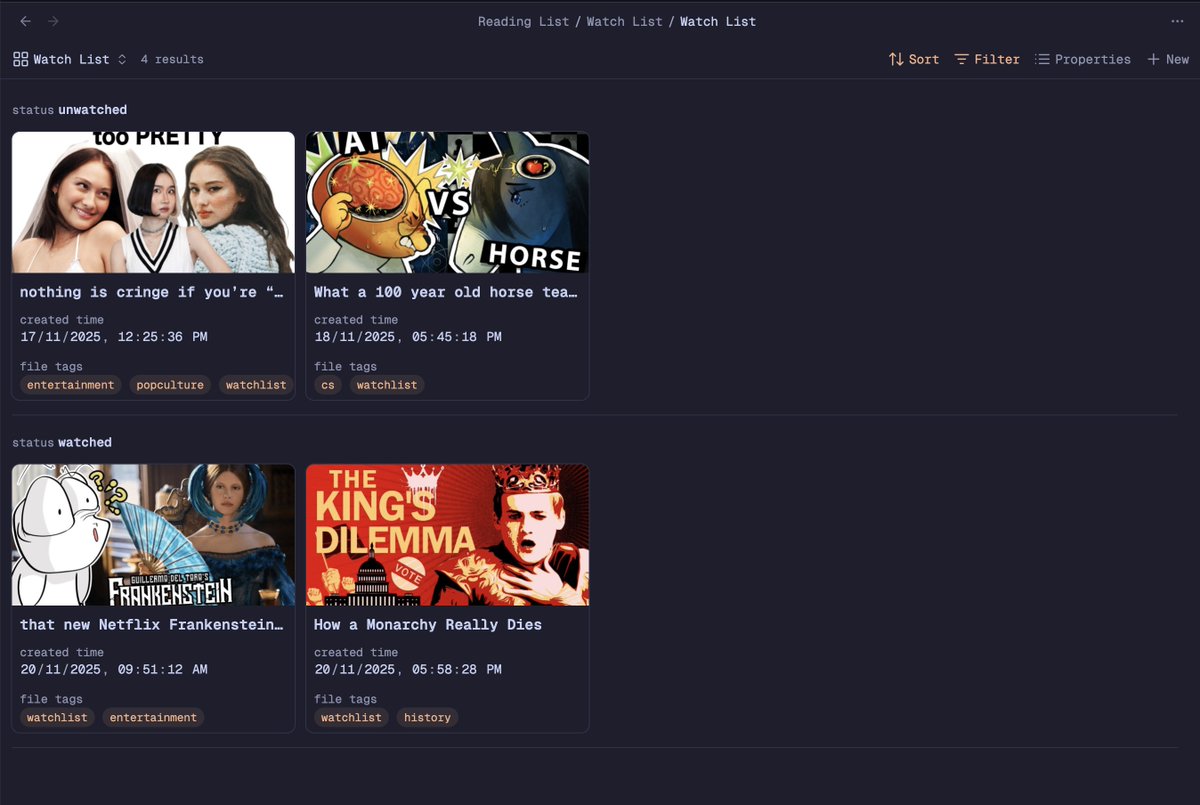Click the date 20/11/2025, 05:58:28 PM
Viewport: 1200px width, 805px height.
pos(408,670)
